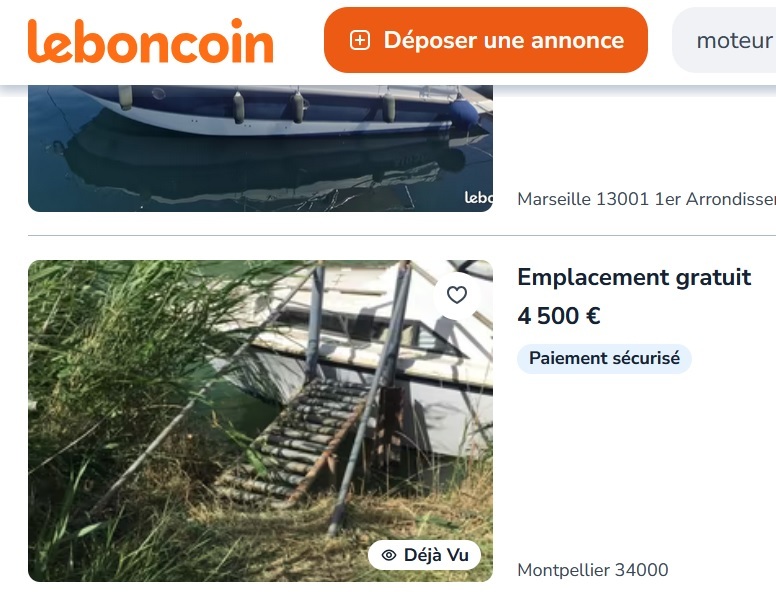Click the Montpellier 34000 location text
The height and width of the screenshot is (602, 776).
(592, 570)
